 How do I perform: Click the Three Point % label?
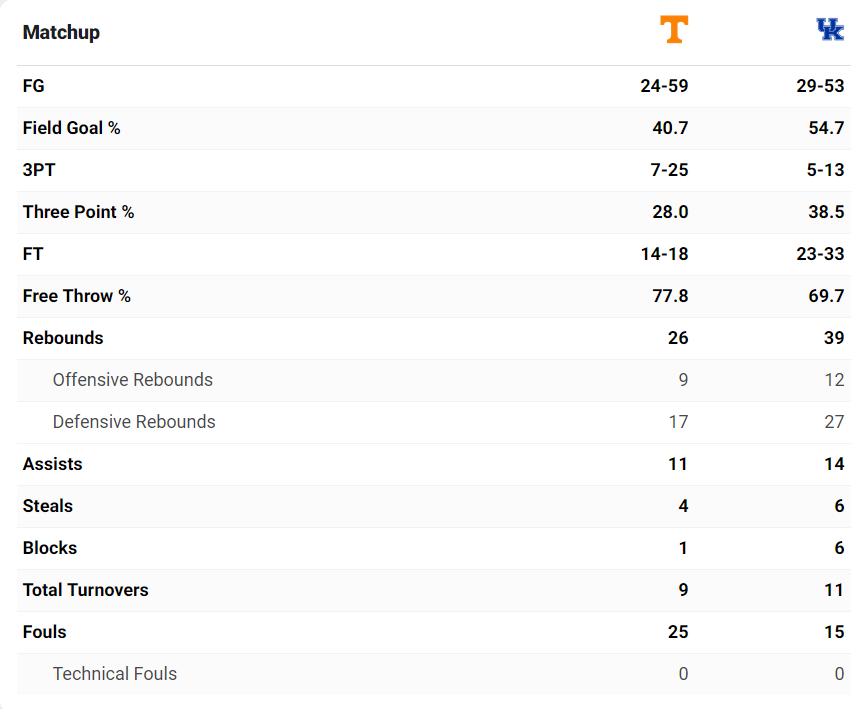point(79,212)
